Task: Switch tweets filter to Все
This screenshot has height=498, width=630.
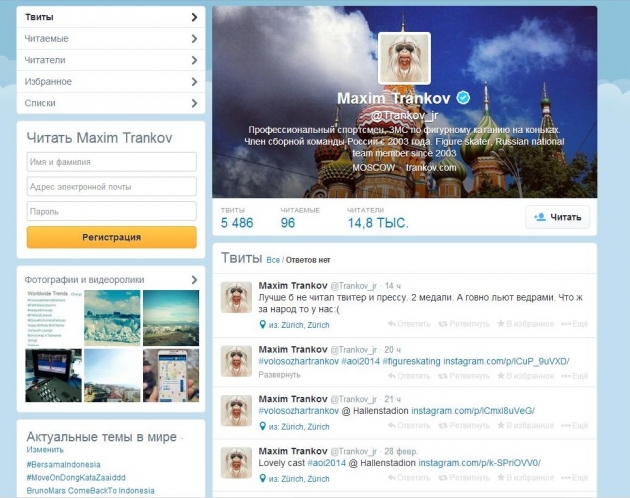Action: pos(273,260)
